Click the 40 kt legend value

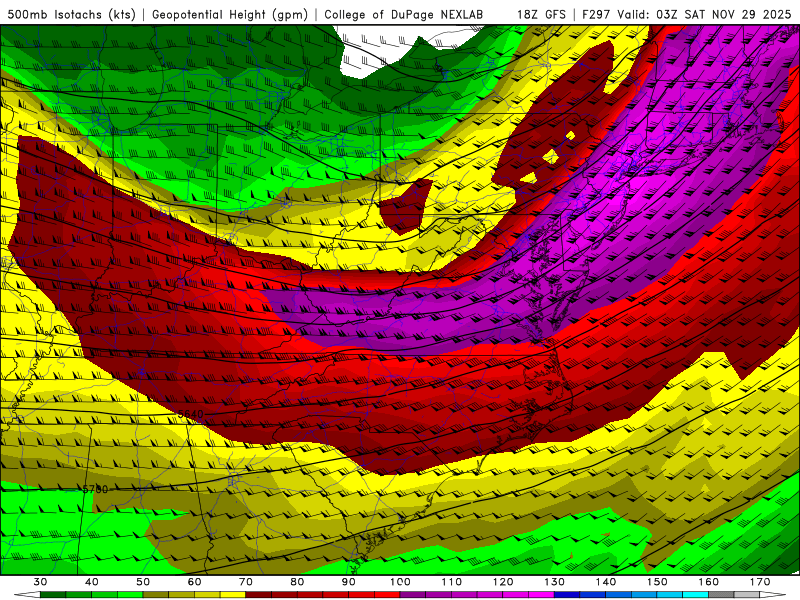pyautogui.click(x=91, y=582)
